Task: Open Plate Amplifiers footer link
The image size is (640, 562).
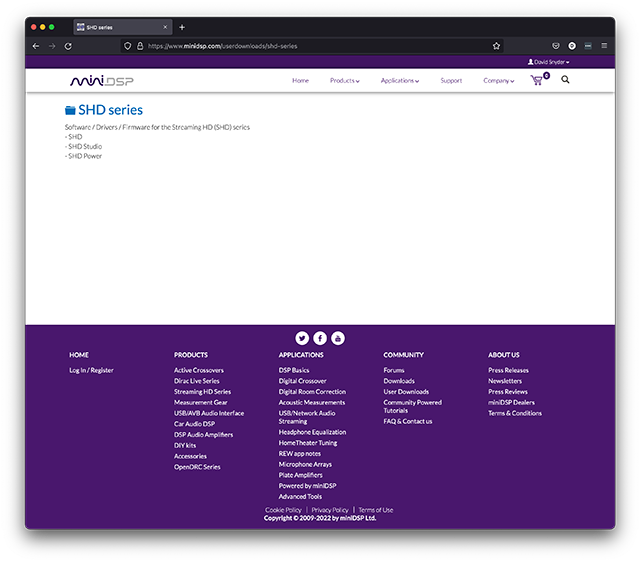Action: (x=300, y=475)
